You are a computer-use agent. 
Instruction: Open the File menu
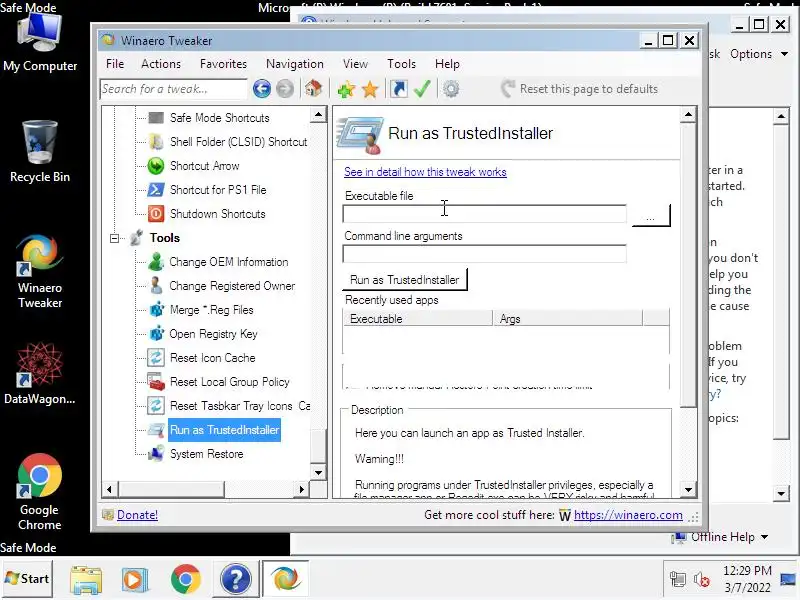point(115,64)
